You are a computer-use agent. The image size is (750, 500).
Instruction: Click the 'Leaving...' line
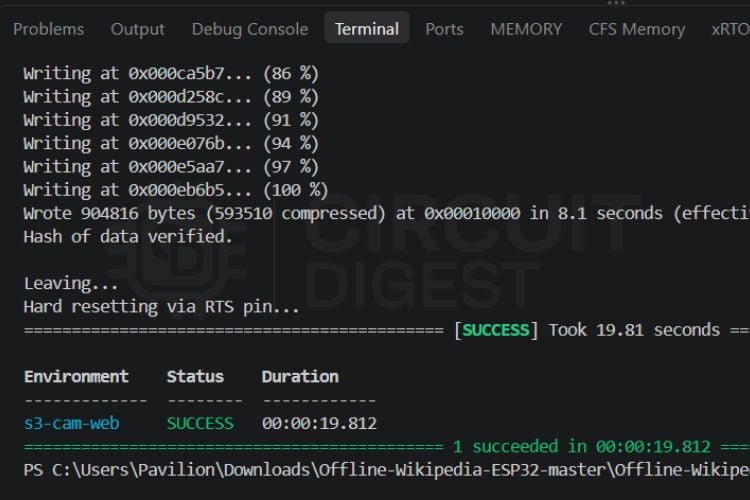pos(71,284)
